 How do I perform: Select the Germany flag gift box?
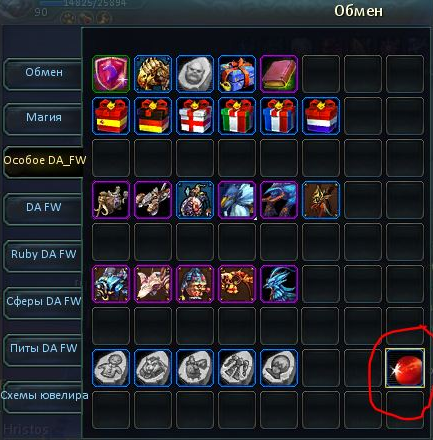pos(153,116)
